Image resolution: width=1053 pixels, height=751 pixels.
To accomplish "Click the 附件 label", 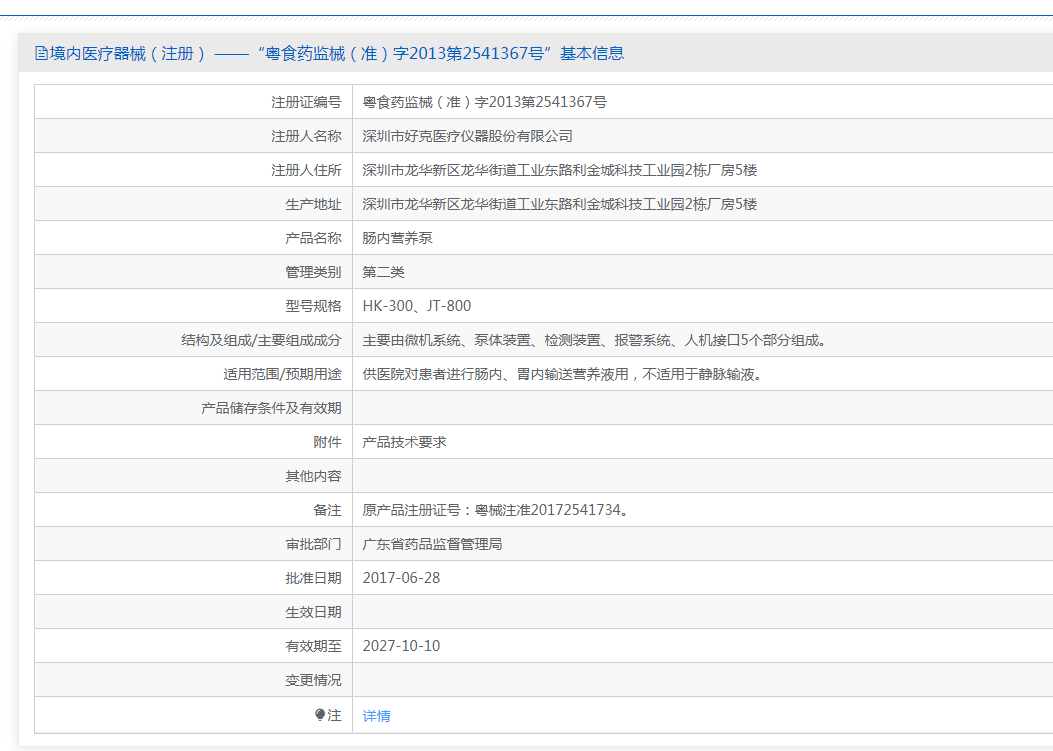I will coord(327,442).
